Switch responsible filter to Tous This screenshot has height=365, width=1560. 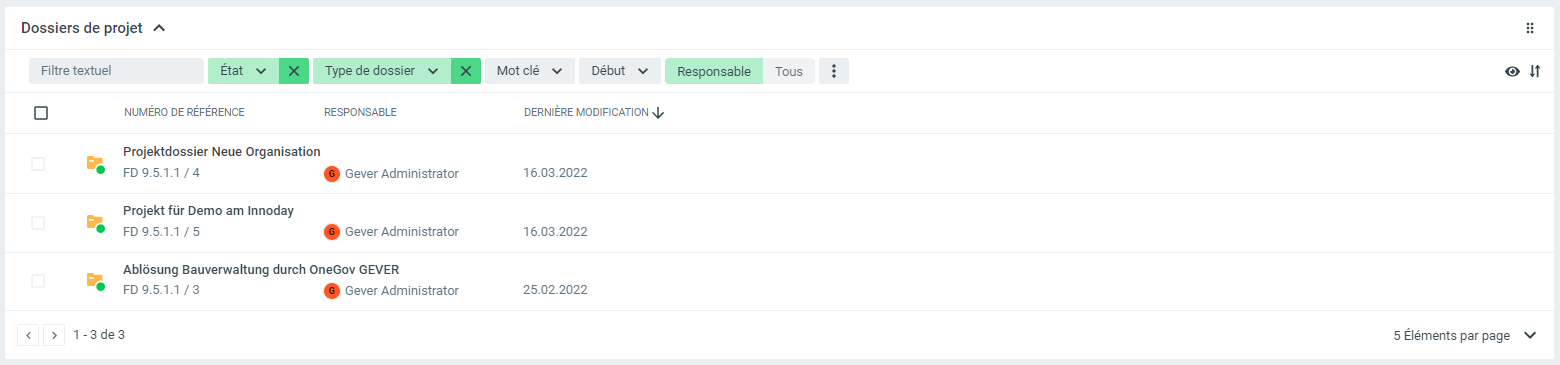pyautogui.click(x=789, y=71)
